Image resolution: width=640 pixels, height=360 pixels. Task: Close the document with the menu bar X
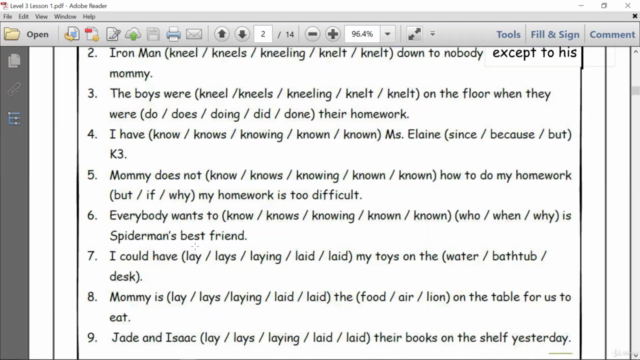(x=635, y=16)
